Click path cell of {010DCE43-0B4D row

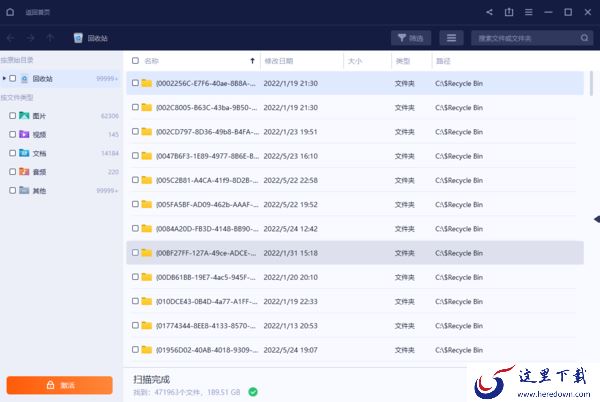[x=459, y=302]
